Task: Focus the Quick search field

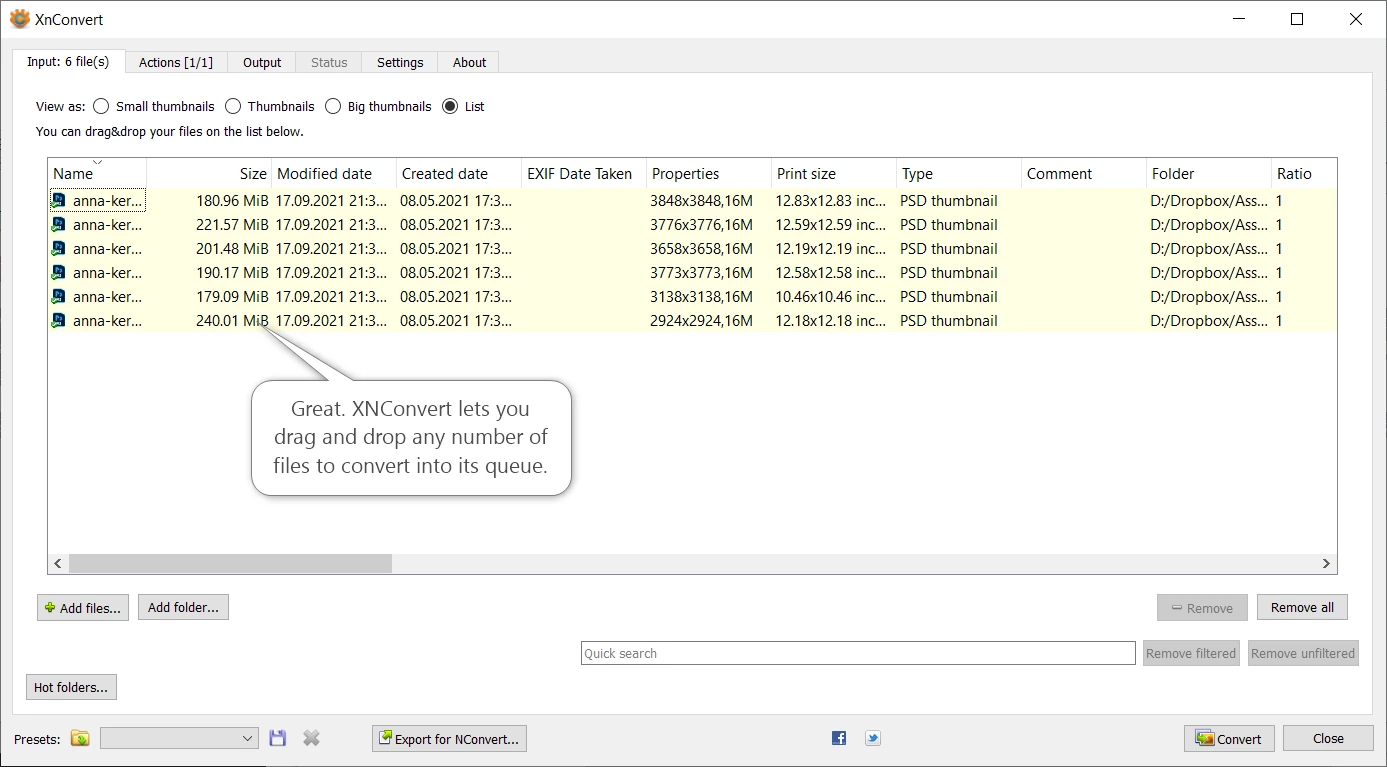Action: click(858, 653)
